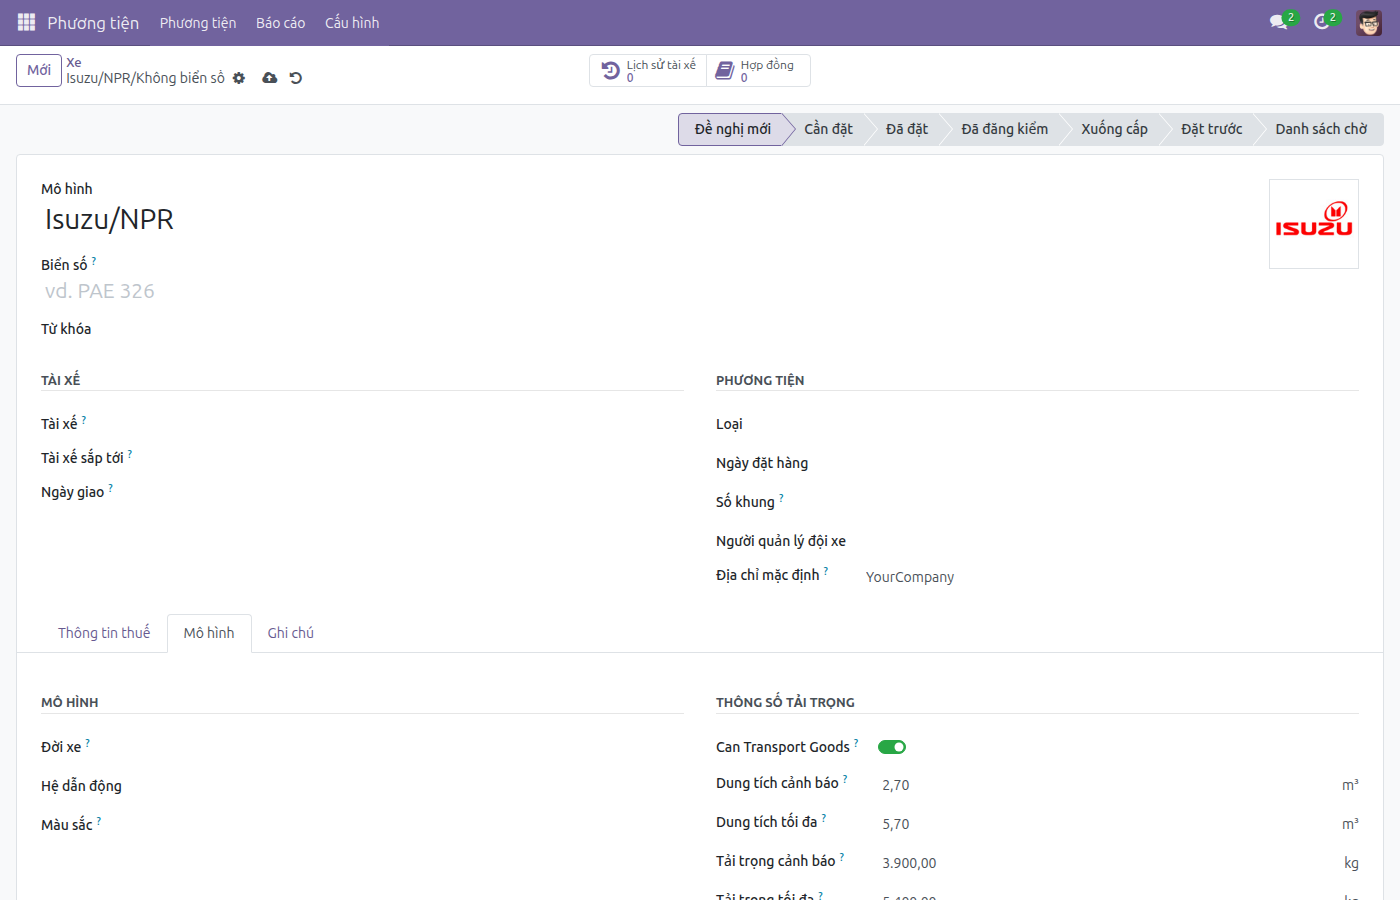Set the status to Đã đăng kiểm
This screenshot has width=1400, height=900.
pyautogui.click(x=1004, y=129)
